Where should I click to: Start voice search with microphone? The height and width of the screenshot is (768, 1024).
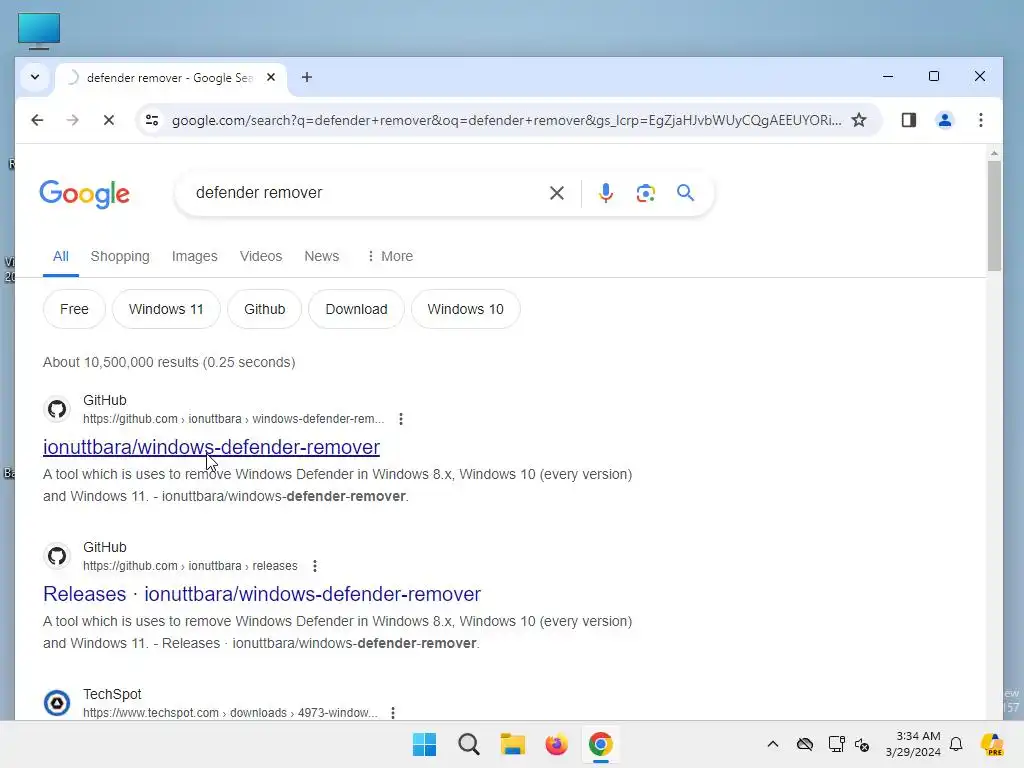click(605, 193)
